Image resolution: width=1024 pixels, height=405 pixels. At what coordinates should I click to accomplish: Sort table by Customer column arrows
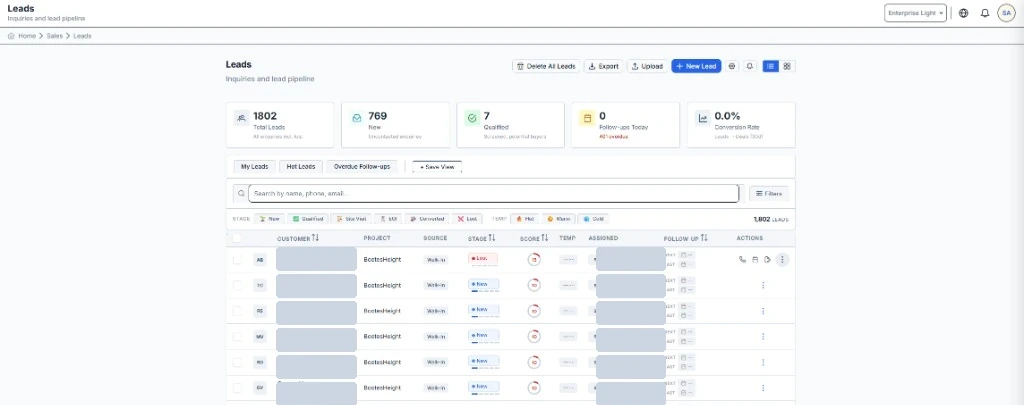point(315,238)
